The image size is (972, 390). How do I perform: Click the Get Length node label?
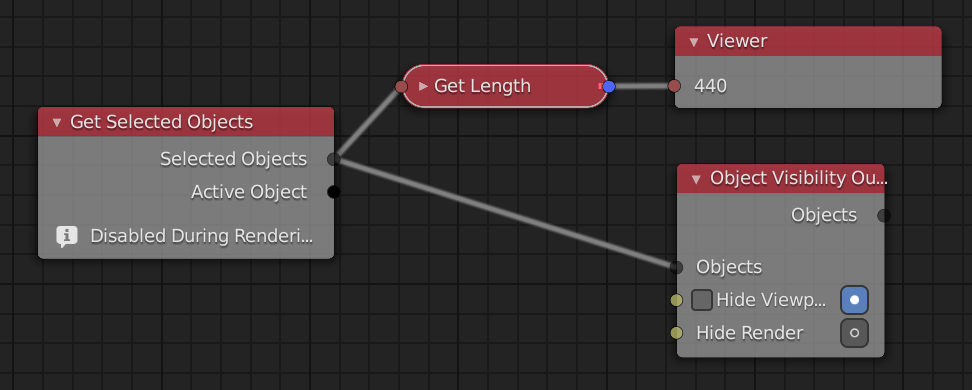point(482,86)
